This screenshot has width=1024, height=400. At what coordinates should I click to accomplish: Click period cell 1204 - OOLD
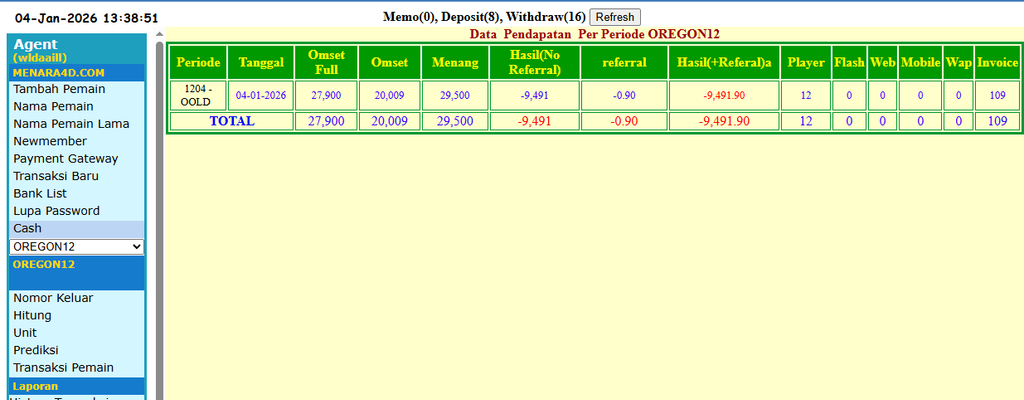pyautogui.click(x=199, y=95)
